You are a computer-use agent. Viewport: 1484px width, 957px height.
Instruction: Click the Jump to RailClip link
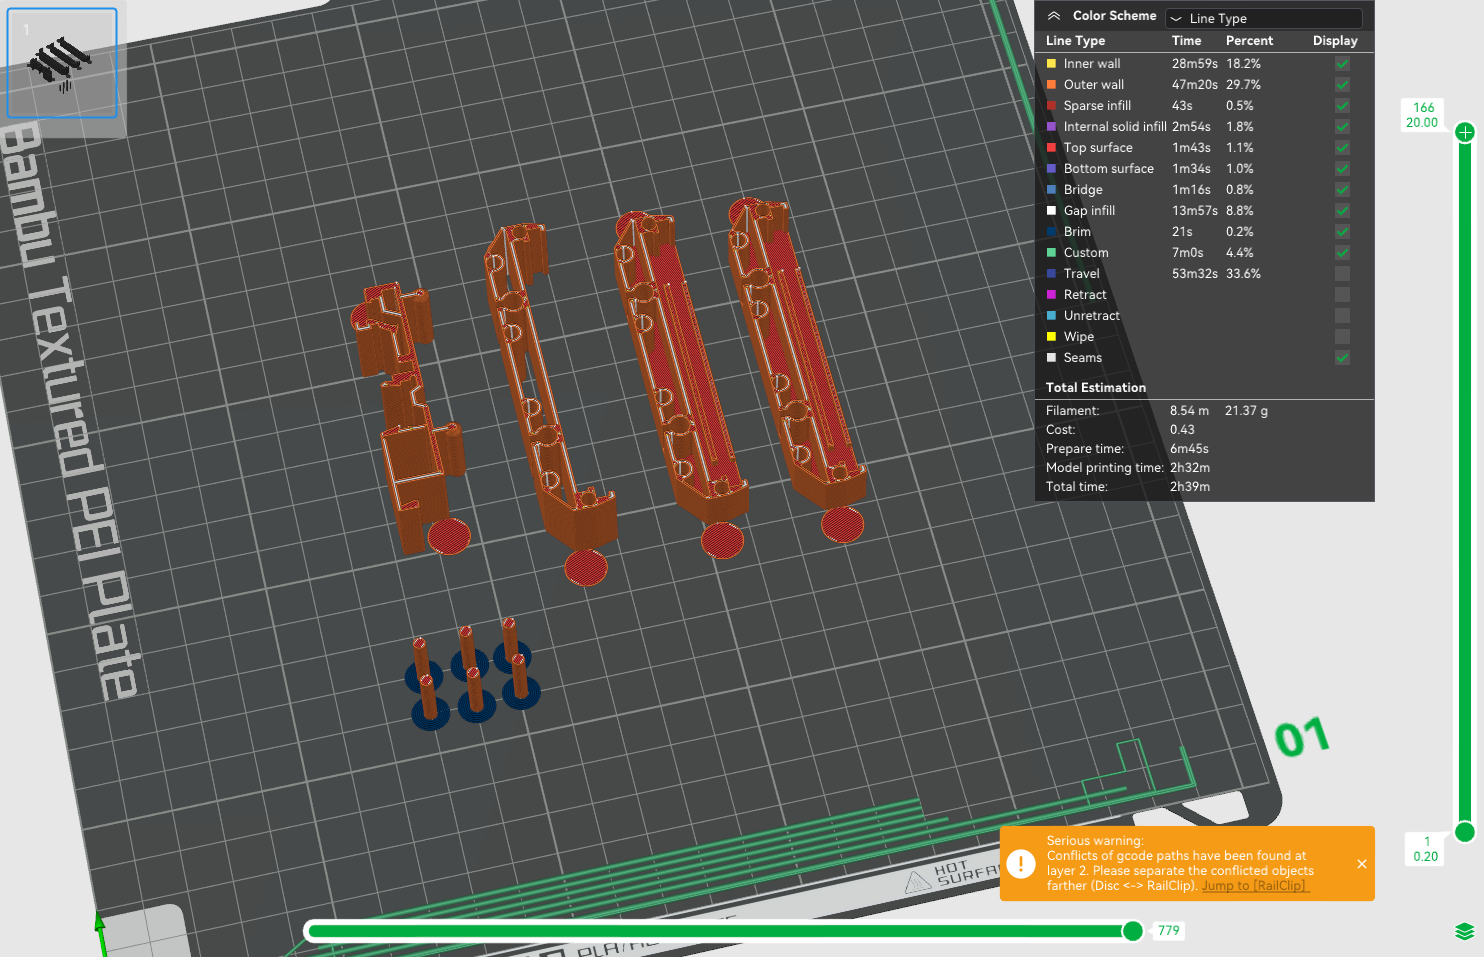coord(1254,885)
